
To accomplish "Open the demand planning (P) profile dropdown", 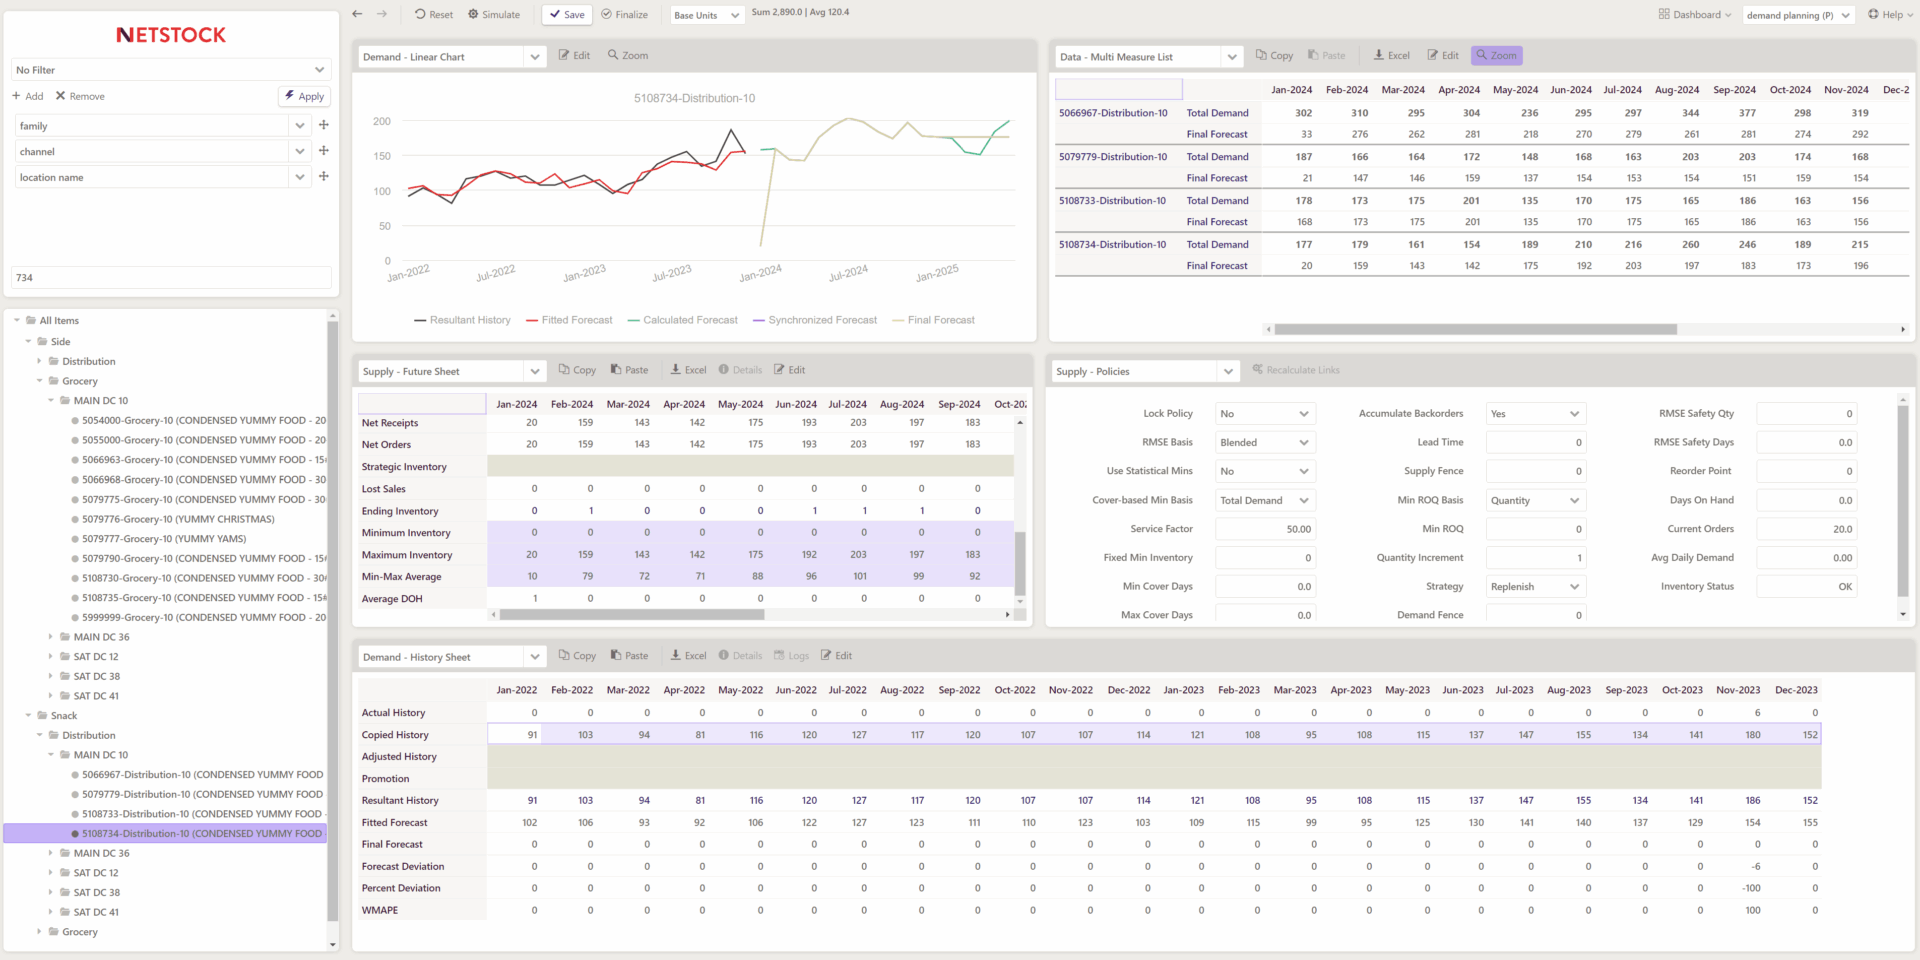I will click(1798, 15).
